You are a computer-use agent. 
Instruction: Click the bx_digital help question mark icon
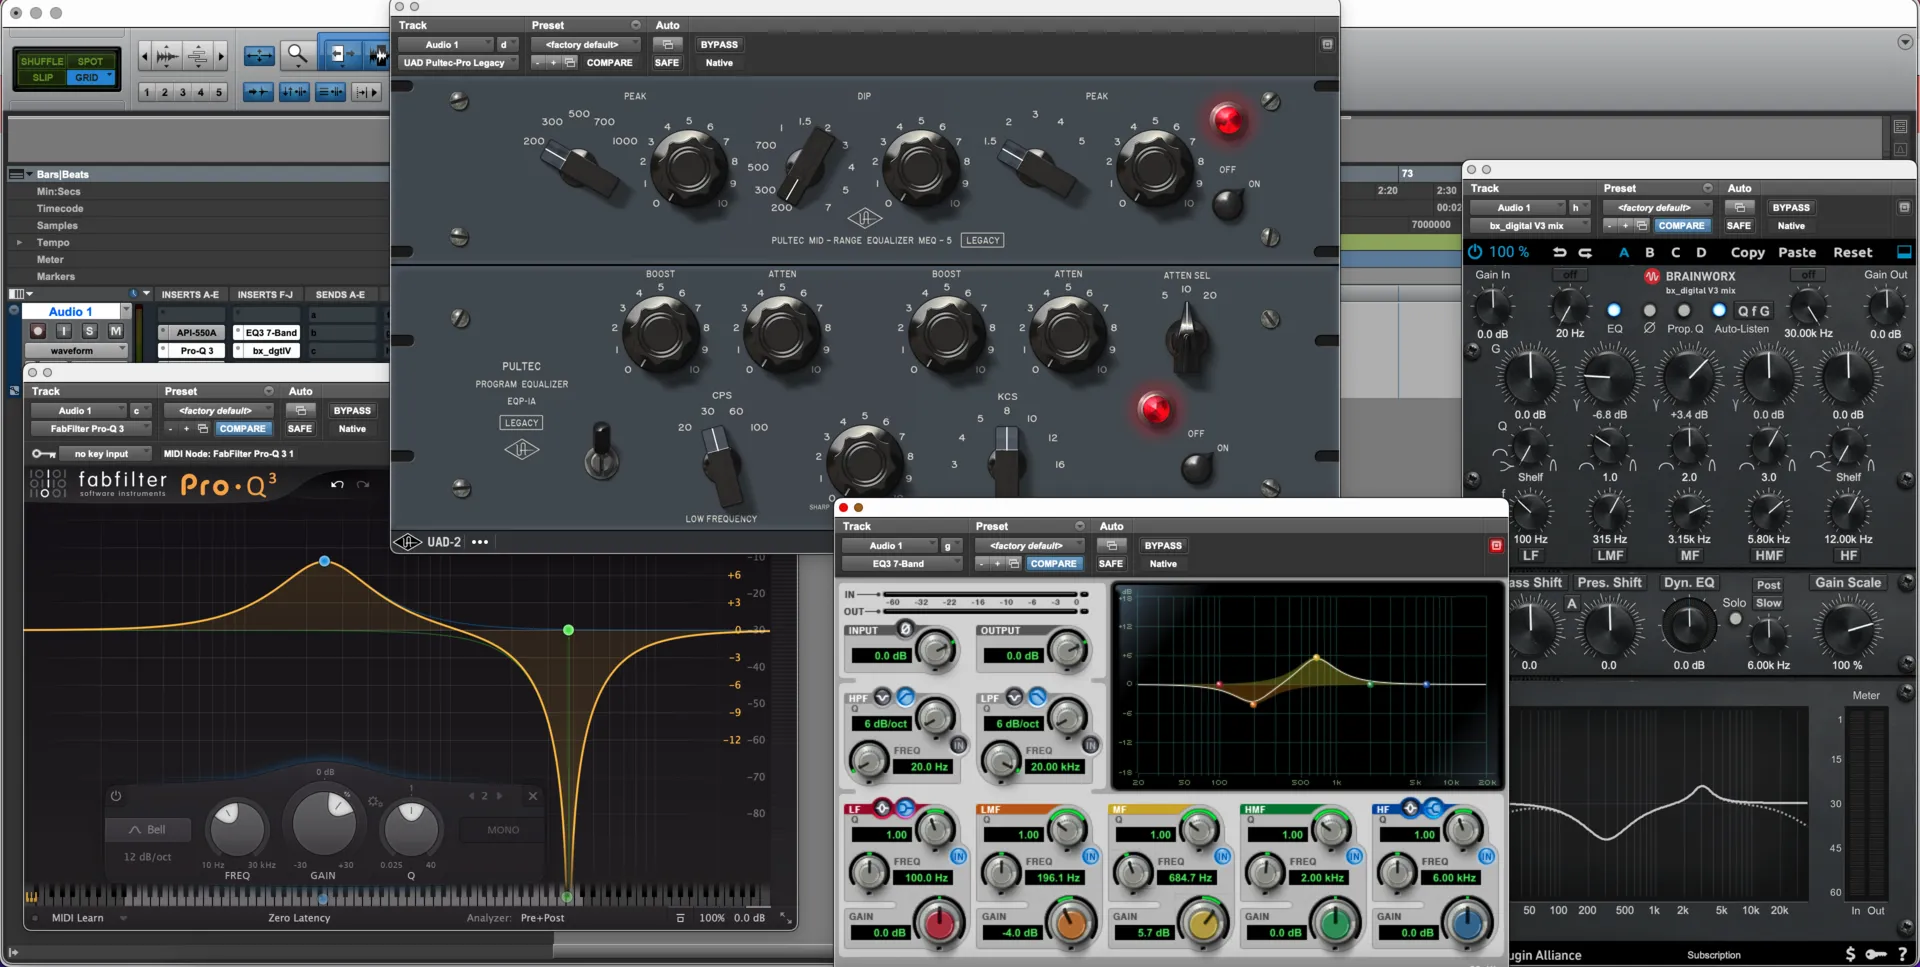pyautogui.click(x=1902, y=954)
